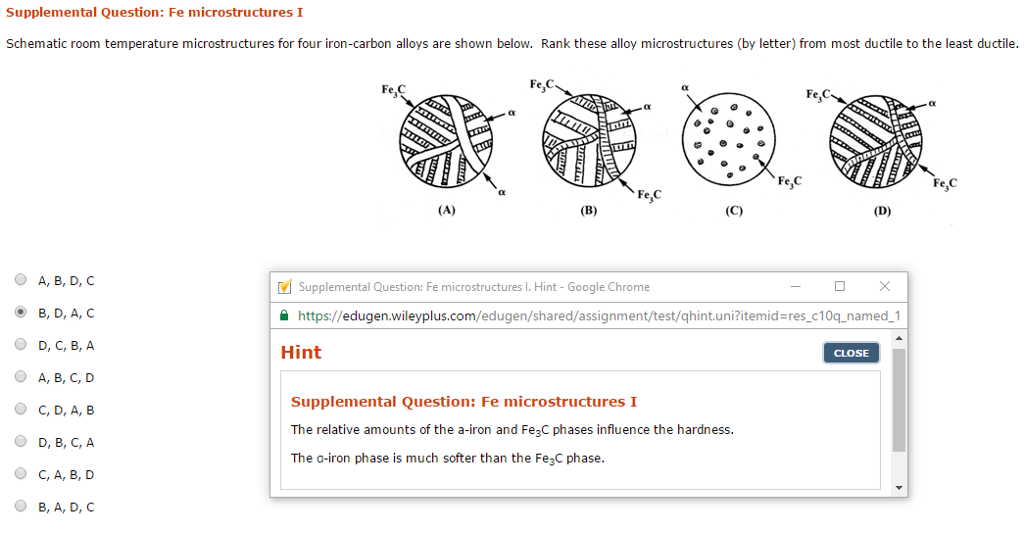The height and width of the screenshot is (533, 1024).
Task: Click the hint window scrollbar thumb
Action: (899, 400)
